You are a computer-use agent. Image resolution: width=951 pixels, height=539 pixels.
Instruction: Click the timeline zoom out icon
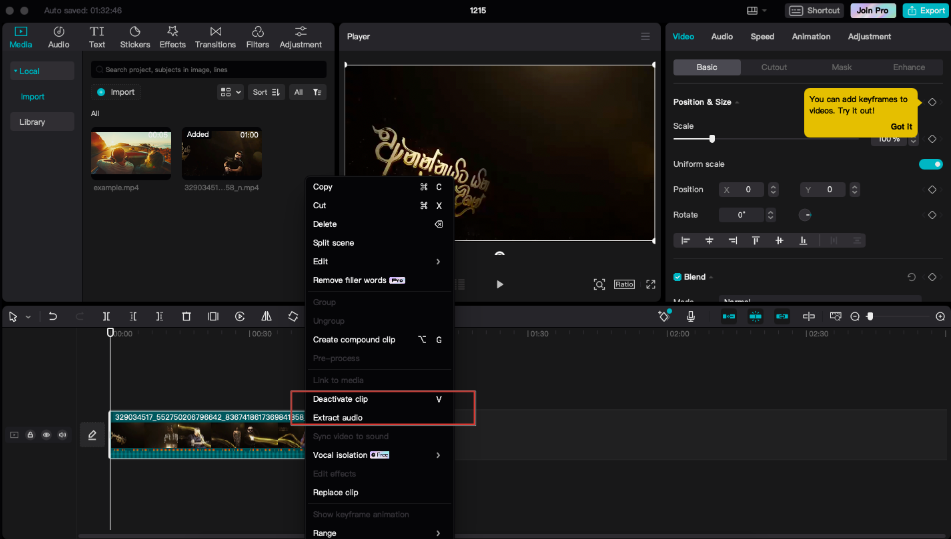(x=855, y=316)
